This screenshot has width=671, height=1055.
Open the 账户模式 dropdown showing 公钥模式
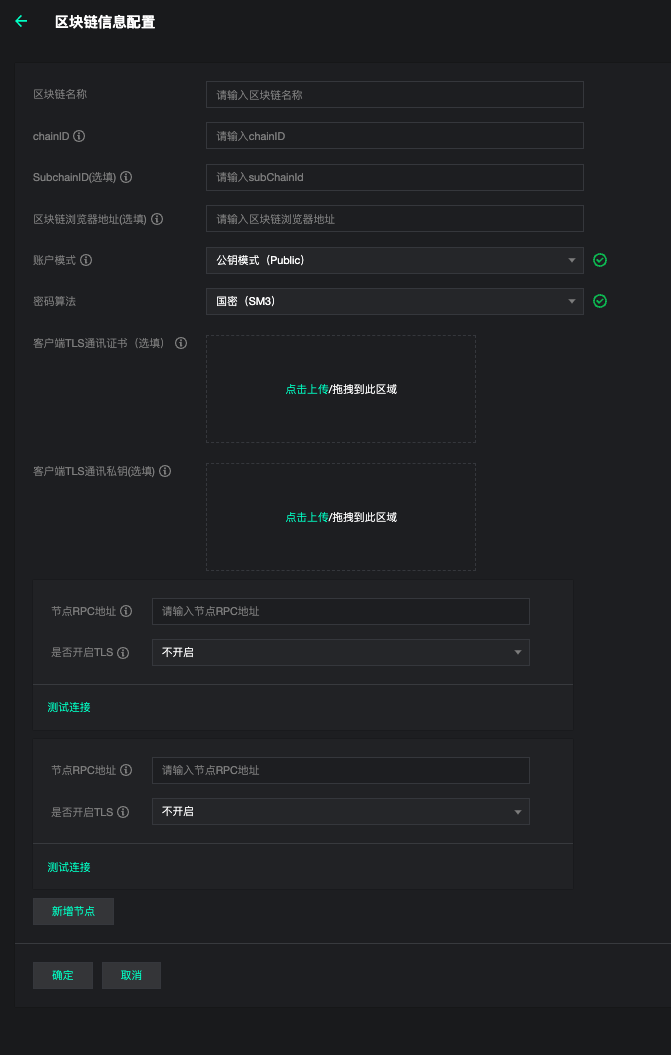[x=394, y=260]
